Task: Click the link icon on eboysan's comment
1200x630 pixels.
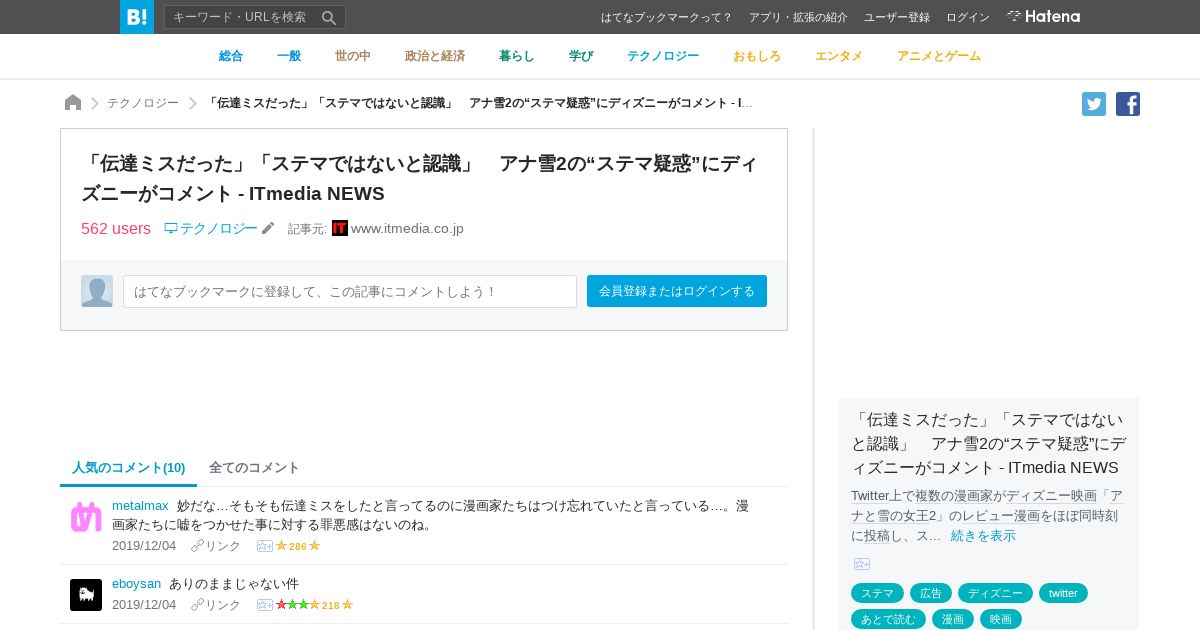Action: click(x=197, y=605)
